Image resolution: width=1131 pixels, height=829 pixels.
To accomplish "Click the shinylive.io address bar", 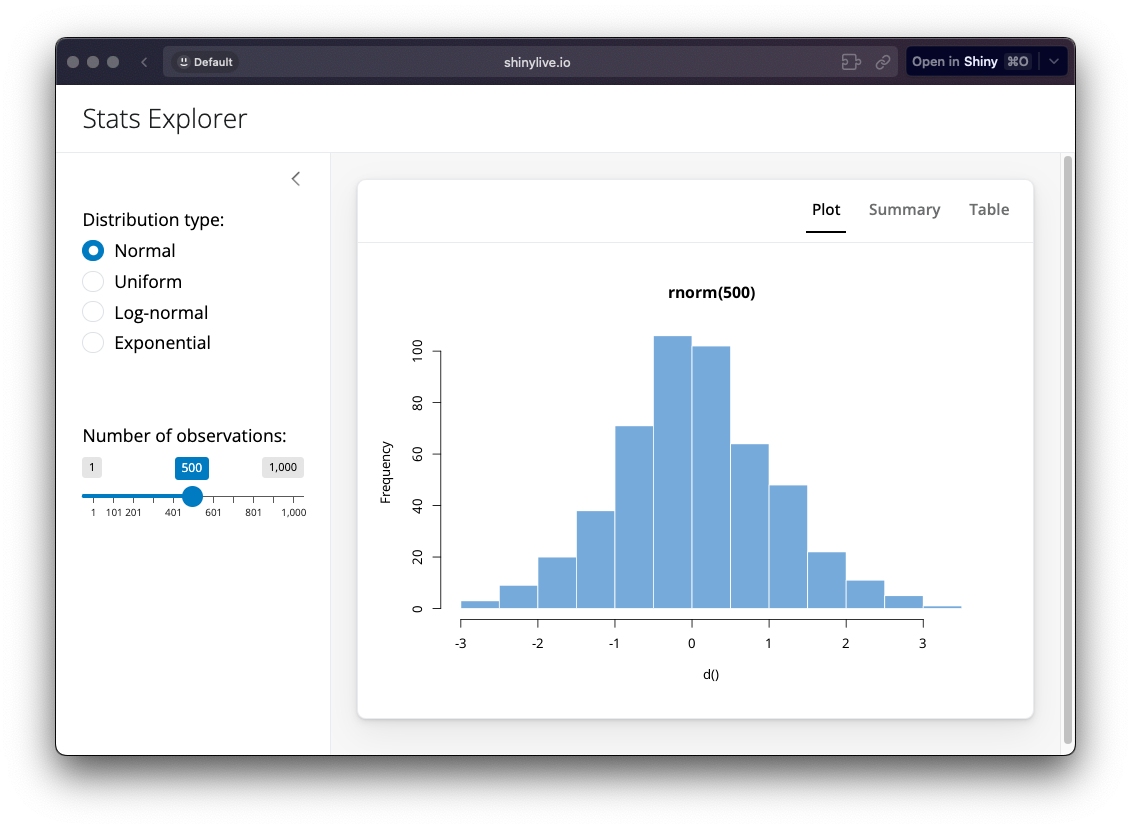I will [x=538, y=62].
